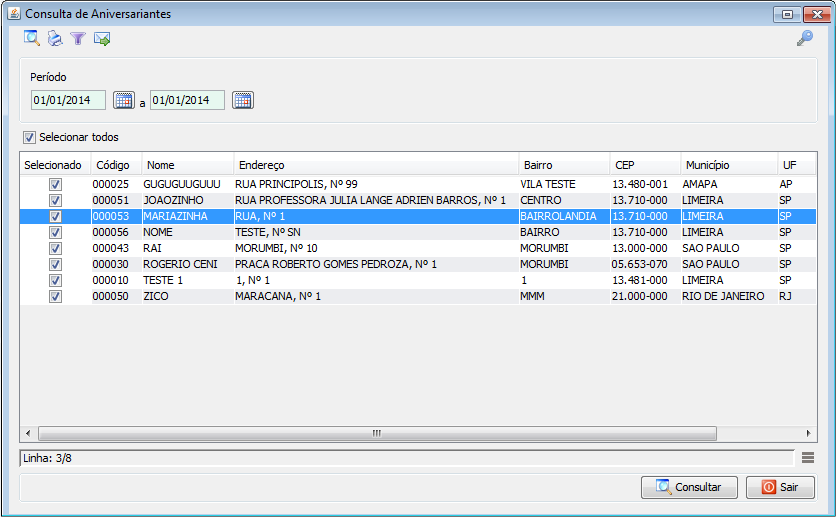Image resolution: width=836 pixels, height=517 pixels.
Task: Click the Sair button
Action: (x=786, y=487)
